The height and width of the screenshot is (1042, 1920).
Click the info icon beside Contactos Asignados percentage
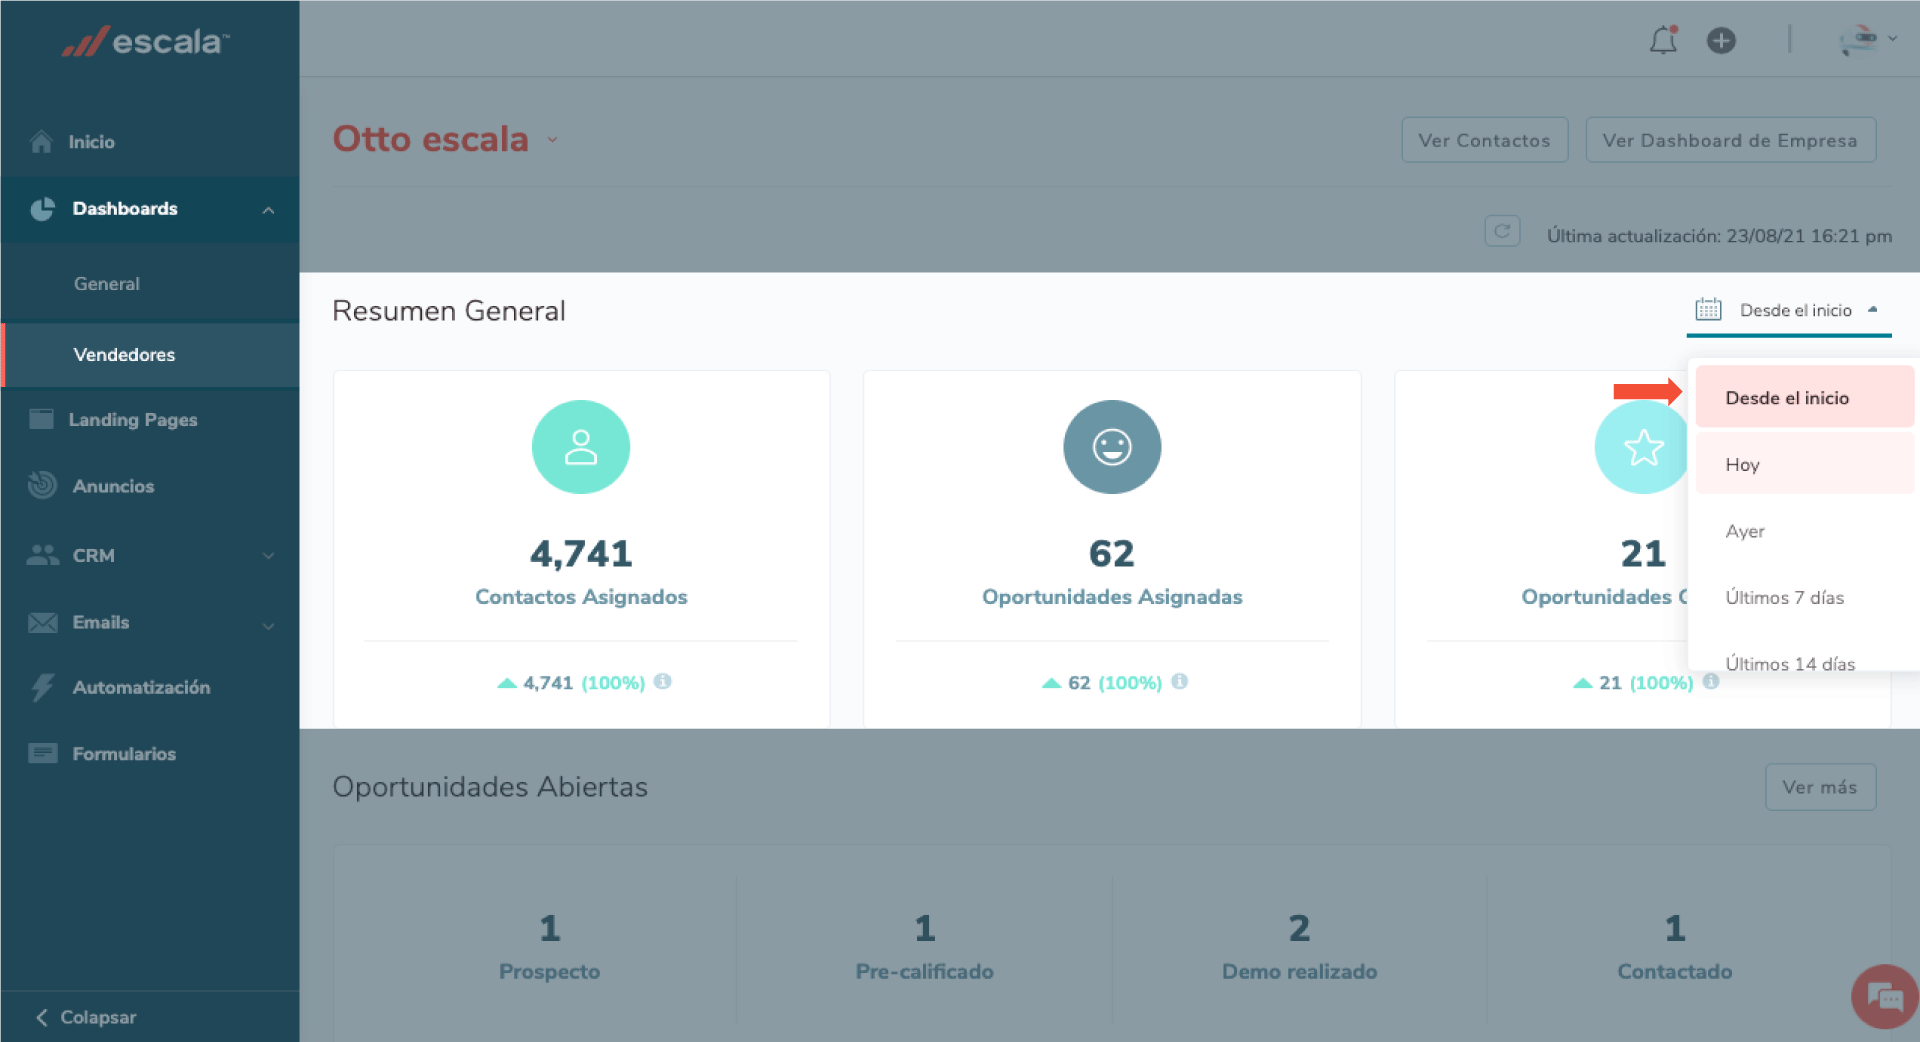tap(662, 682)
